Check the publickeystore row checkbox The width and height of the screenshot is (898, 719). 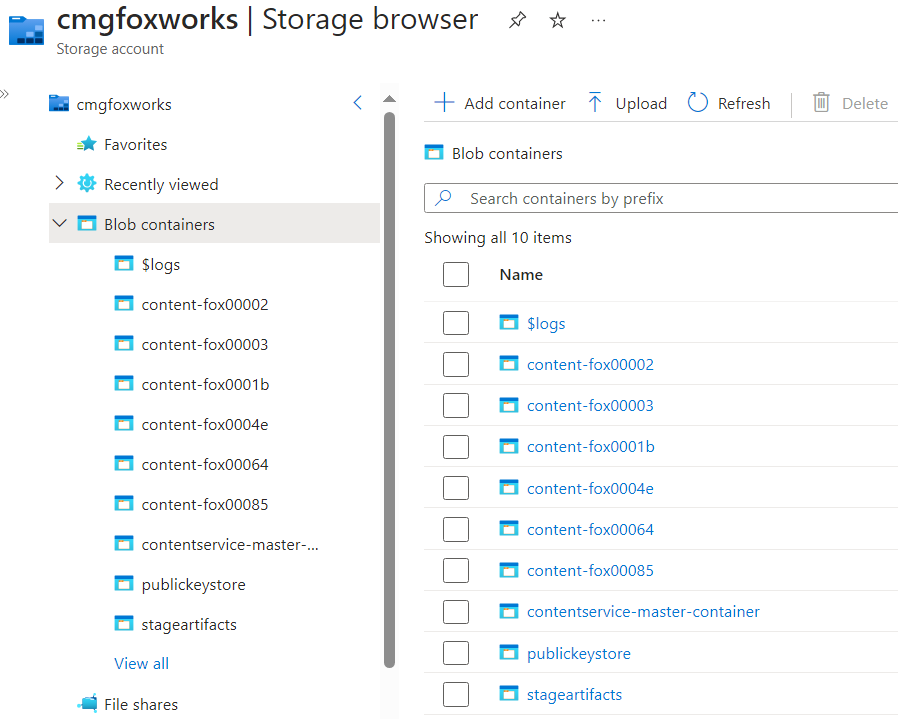pyautogui.click(x=456, y=653)
